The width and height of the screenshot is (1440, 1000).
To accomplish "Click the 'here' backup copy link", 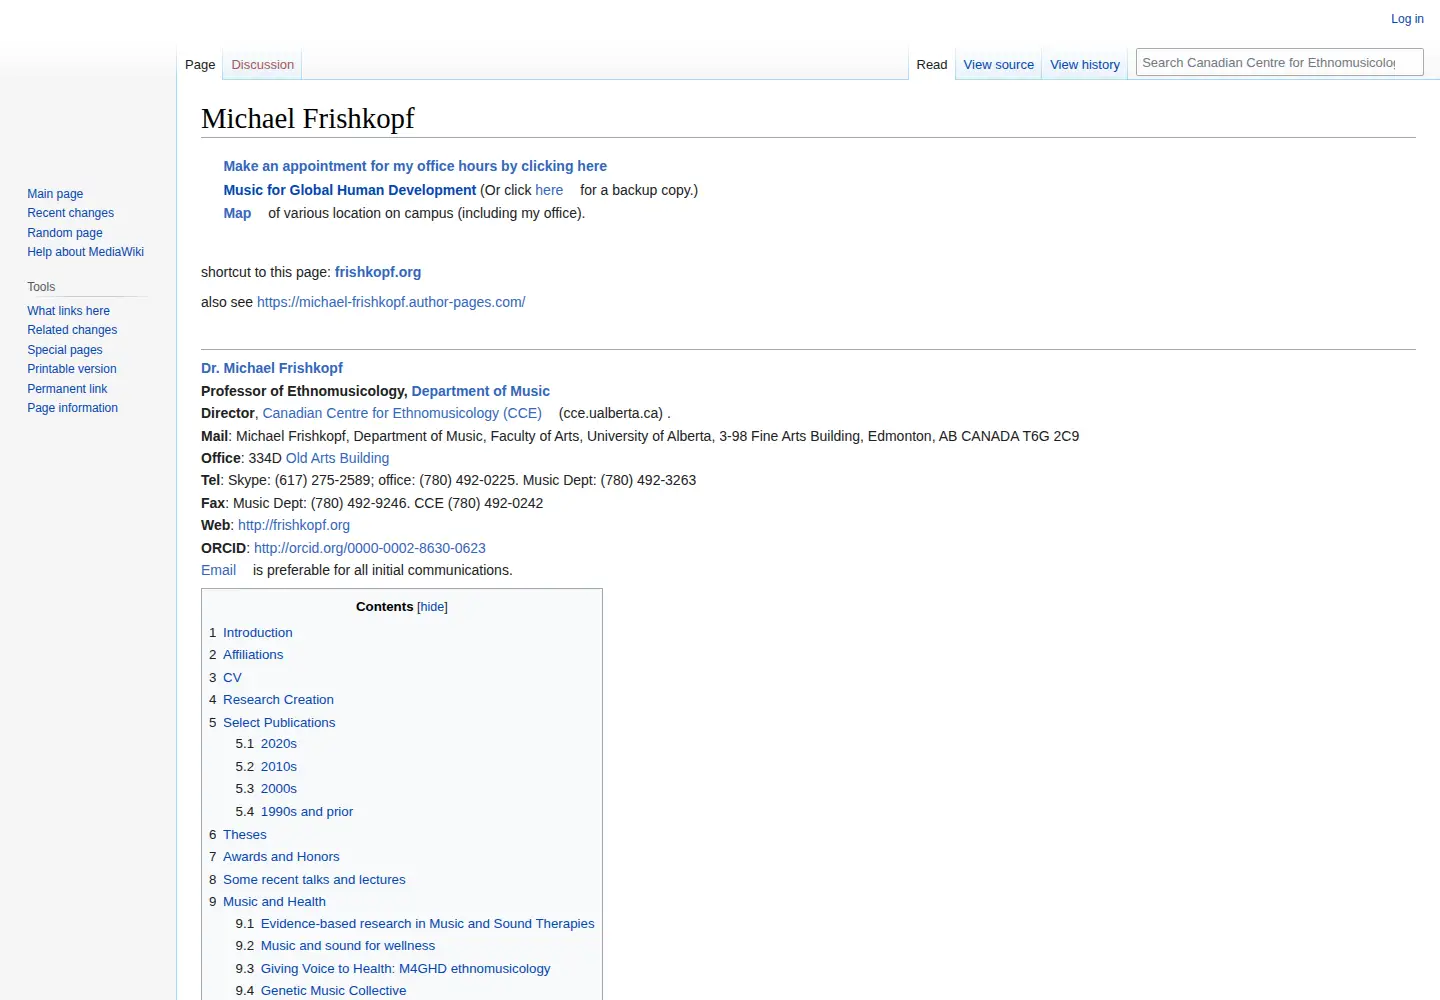I will [x=549, y=190].
